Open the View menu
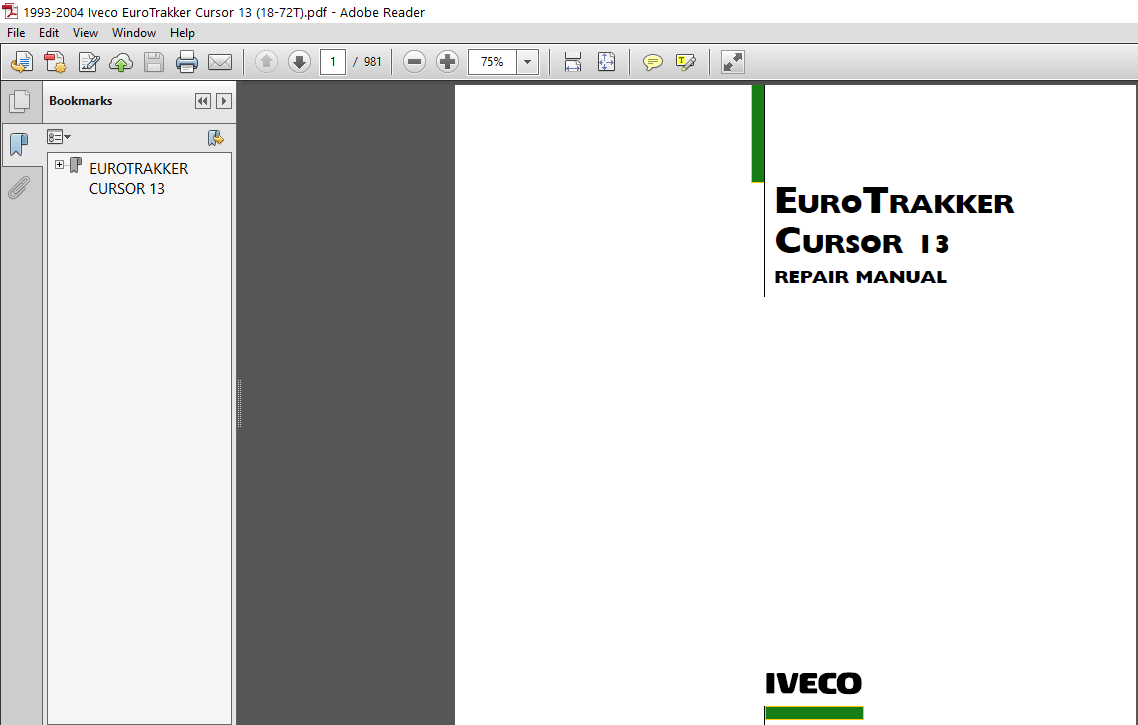The width and height of the screenshot is (1138, 725). [x=85, y=33]
